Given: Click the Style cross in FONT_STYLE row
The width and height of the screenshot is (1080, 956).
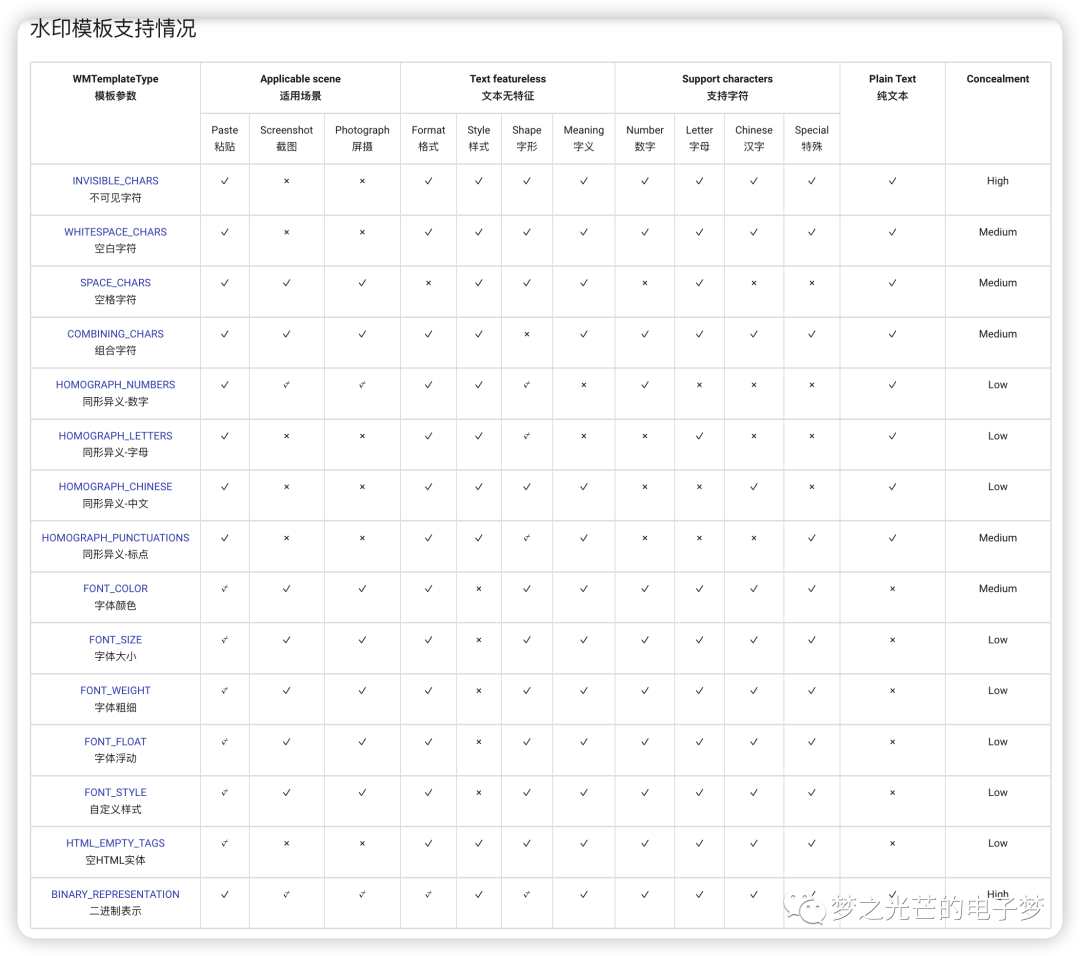Looking at the screenshot, I should 479,793.
